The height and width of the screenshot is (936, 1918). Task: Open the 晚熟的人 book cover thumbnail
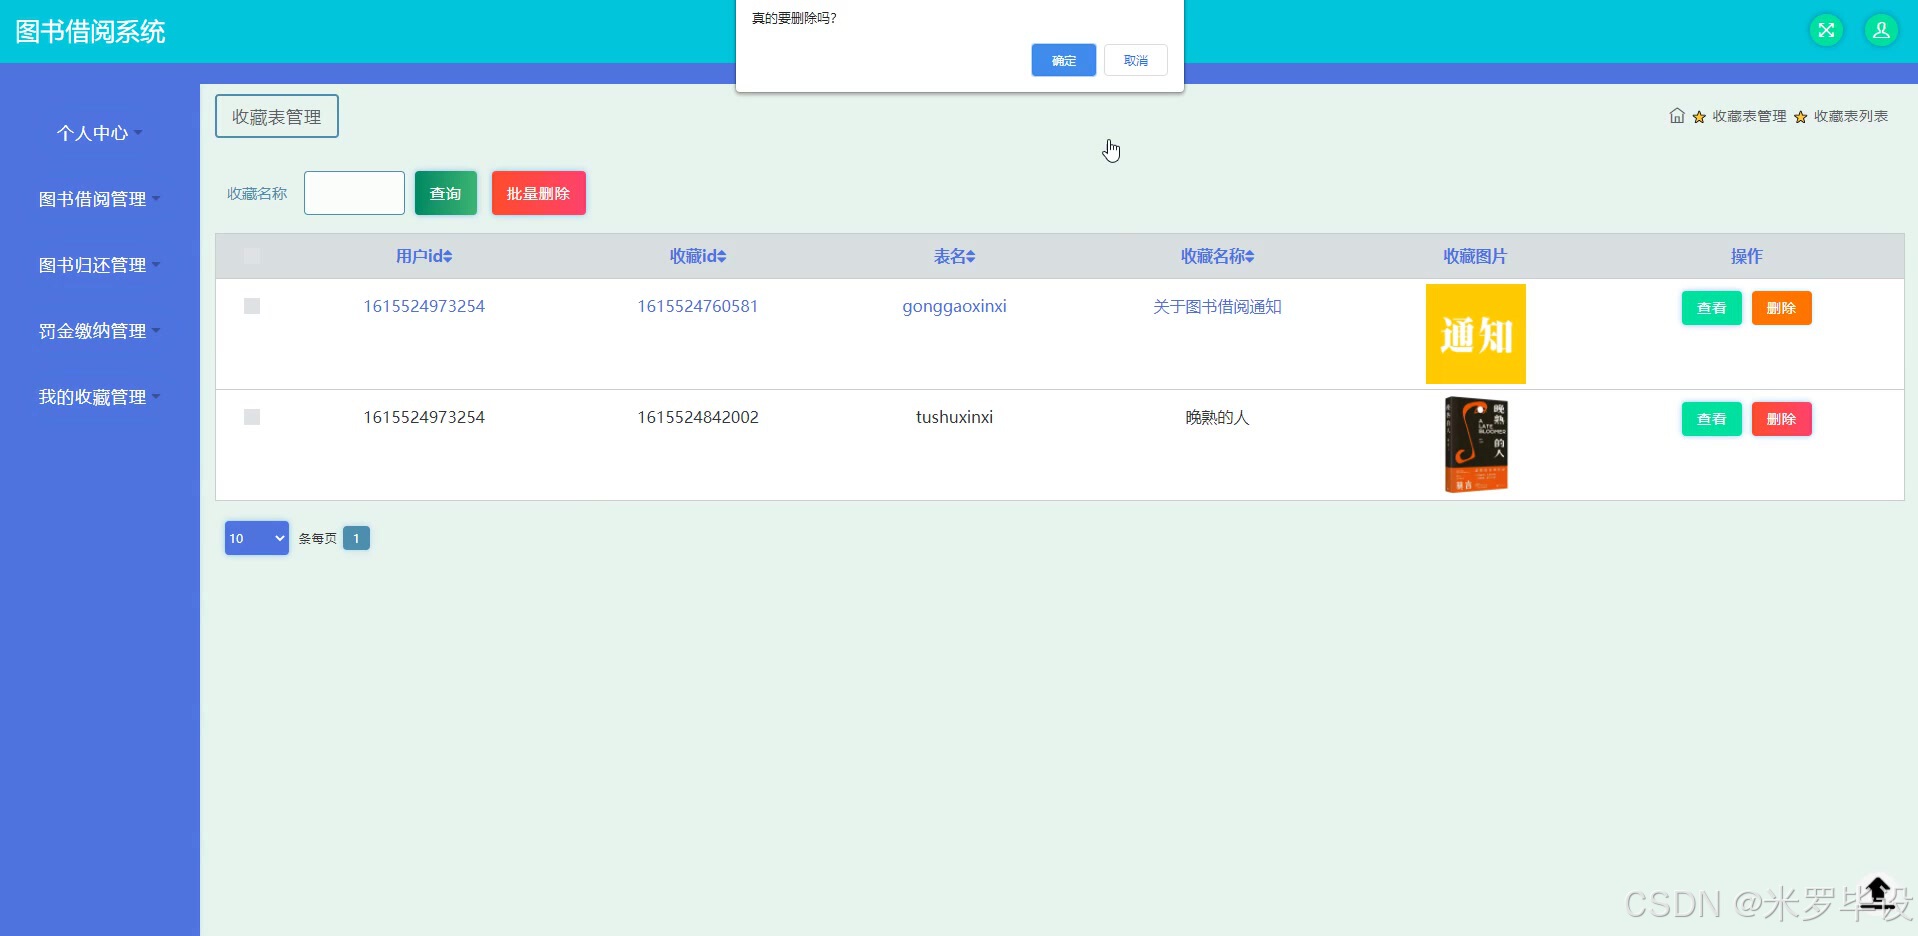click(1476, 445)
